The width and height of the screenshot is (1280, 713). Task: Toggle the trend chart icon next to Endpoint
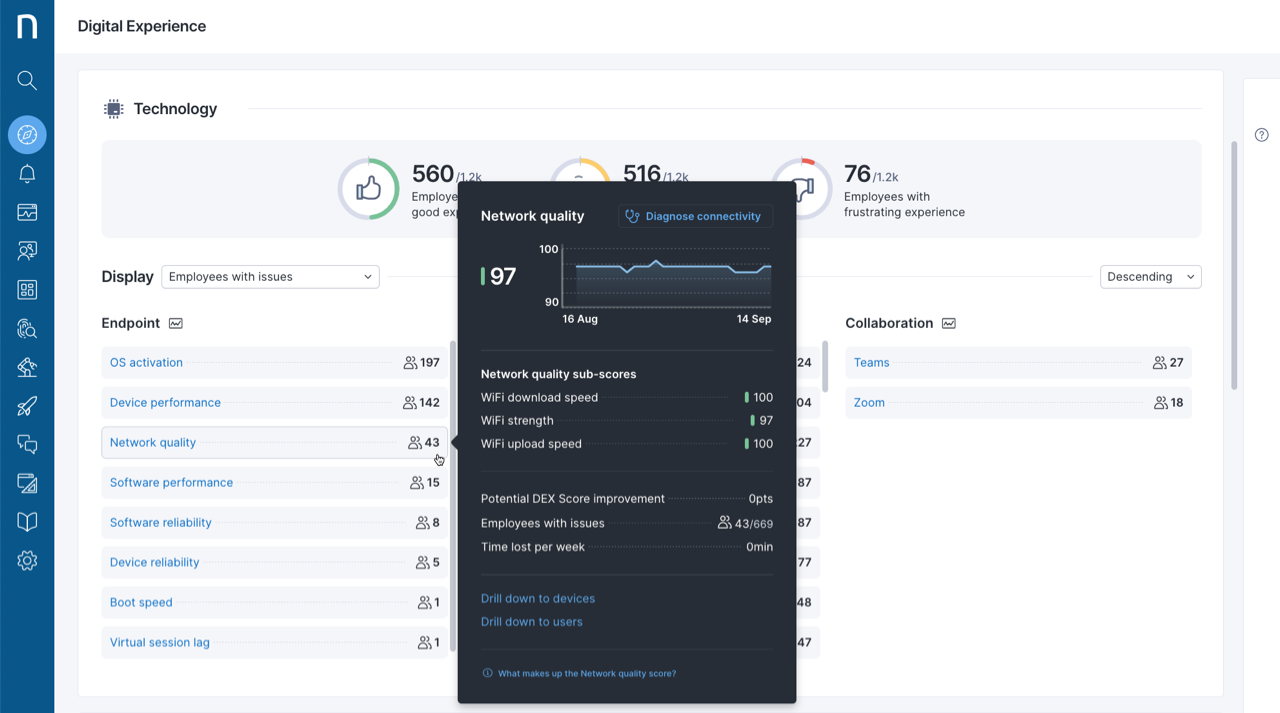click(175, 323)
